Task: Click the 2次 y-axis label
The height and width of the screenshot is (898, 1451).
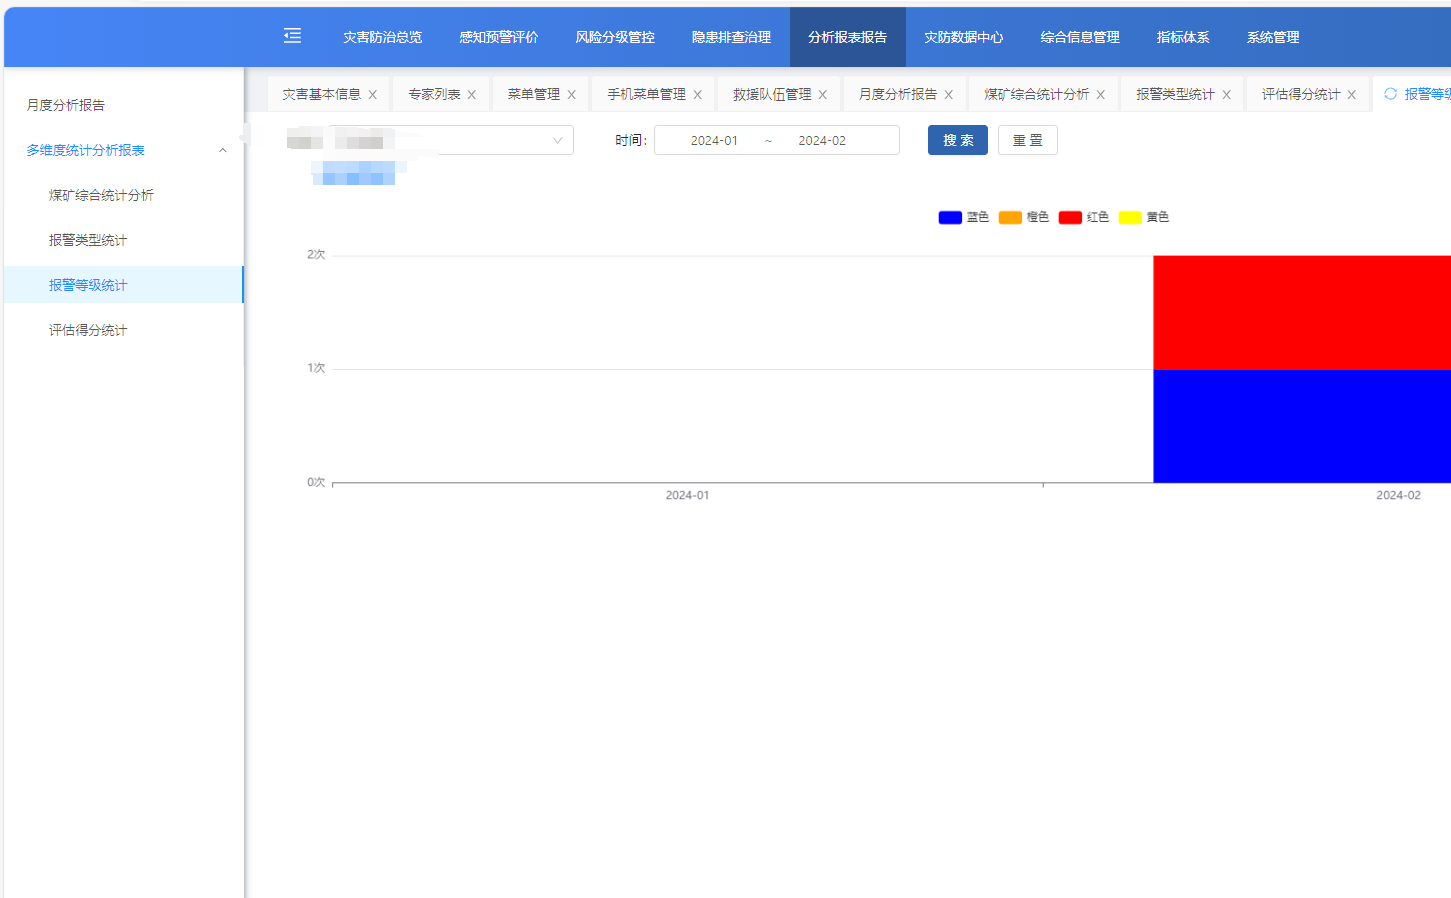Action: pyautogui.click(x=316, y=255)
